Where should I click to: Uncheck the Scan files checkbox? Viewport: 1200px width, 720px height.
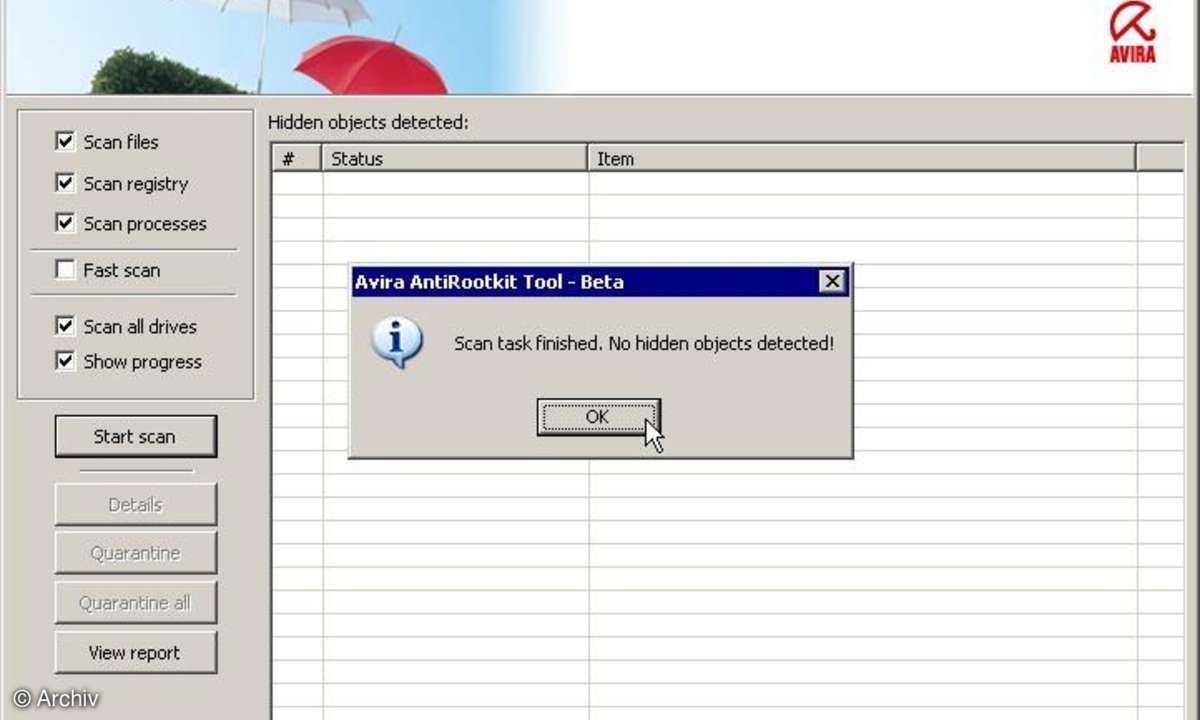click(x=65, y=142)
